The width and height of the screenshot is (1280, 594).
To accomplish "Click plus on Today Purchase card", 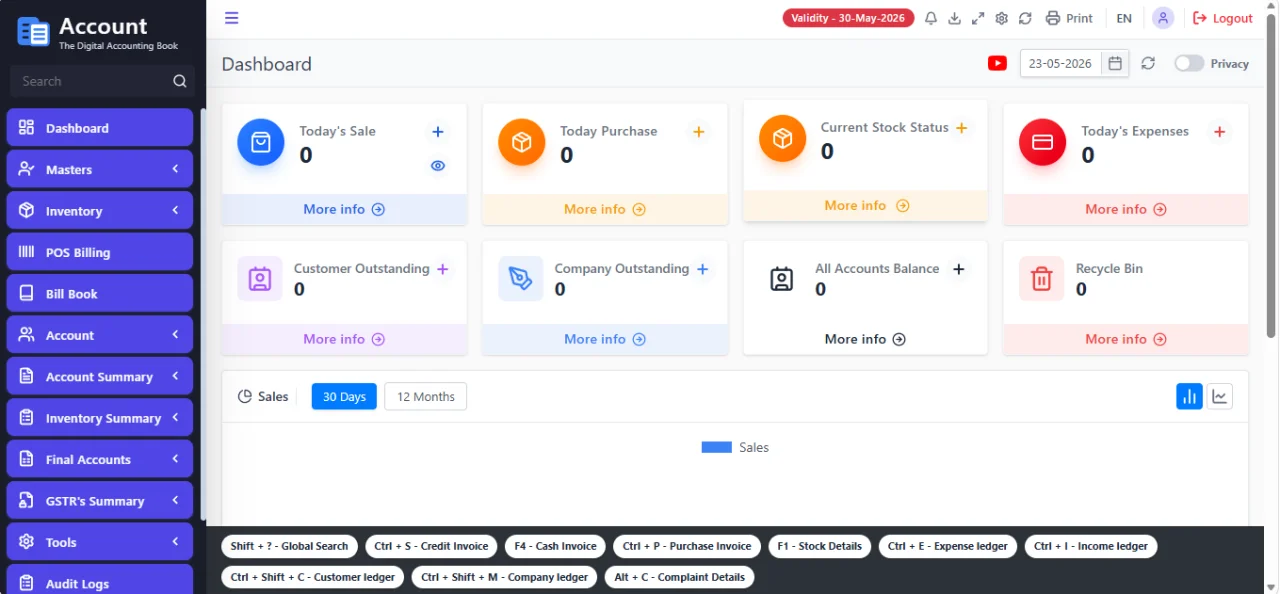I will pyautogui.click(x=698, y=131).
